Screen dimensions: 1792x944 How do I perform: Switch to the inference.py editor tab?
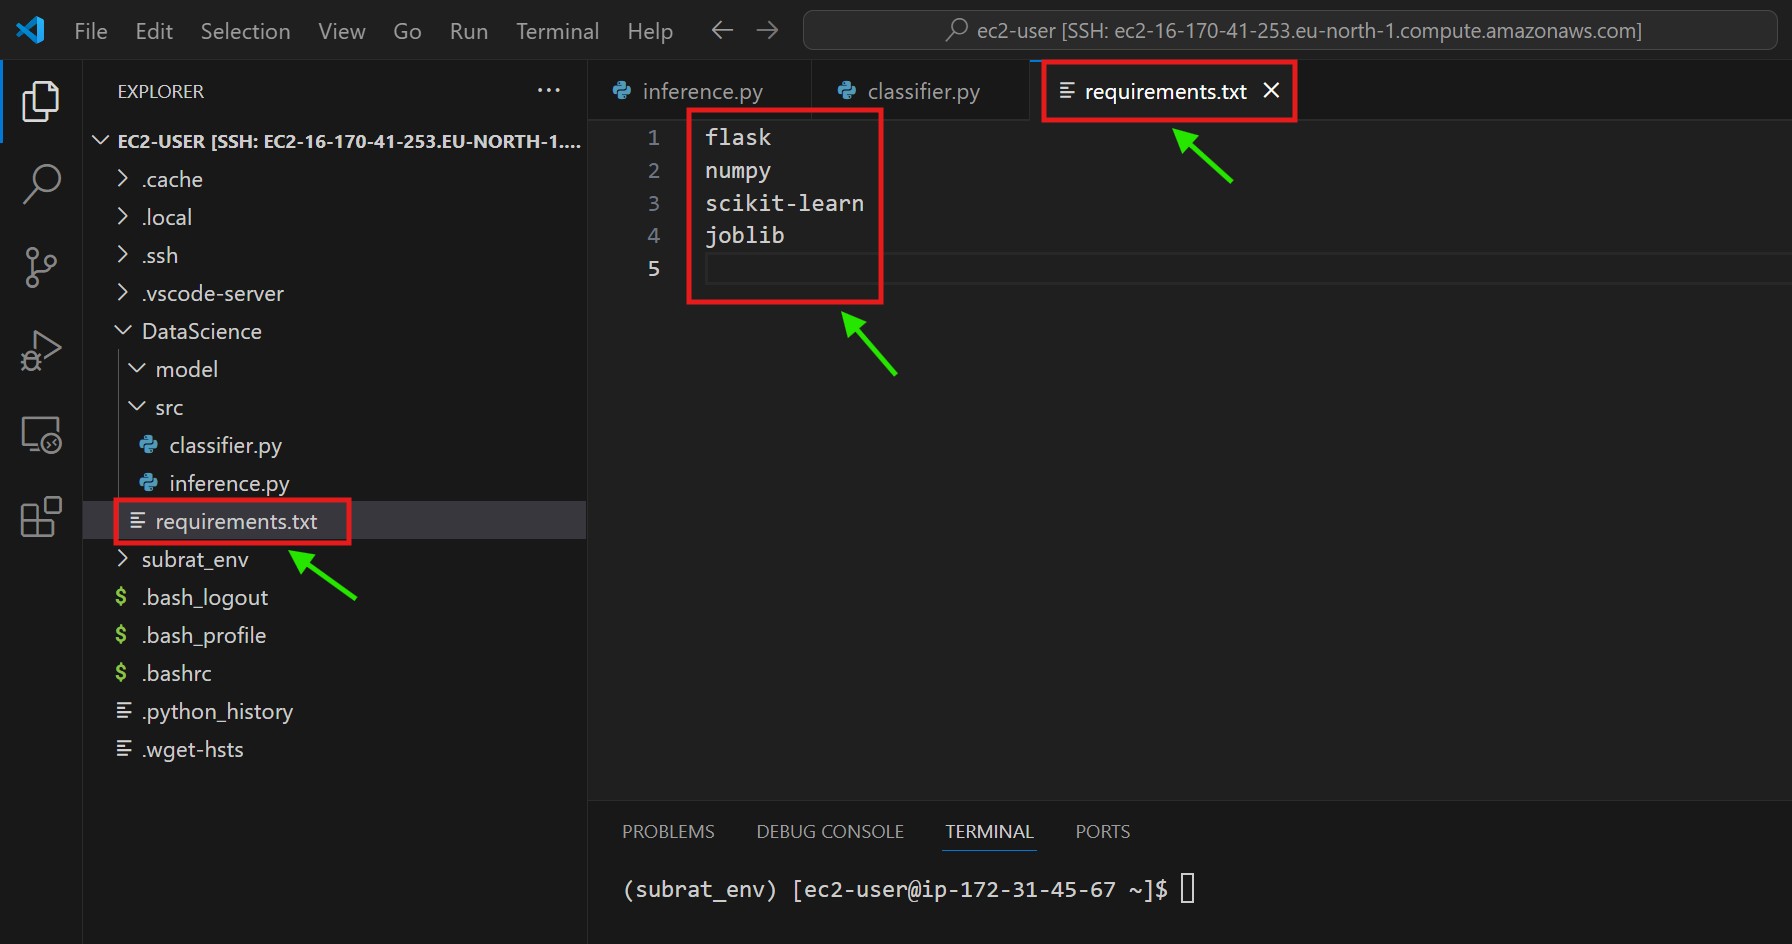(x=701, y=92)
